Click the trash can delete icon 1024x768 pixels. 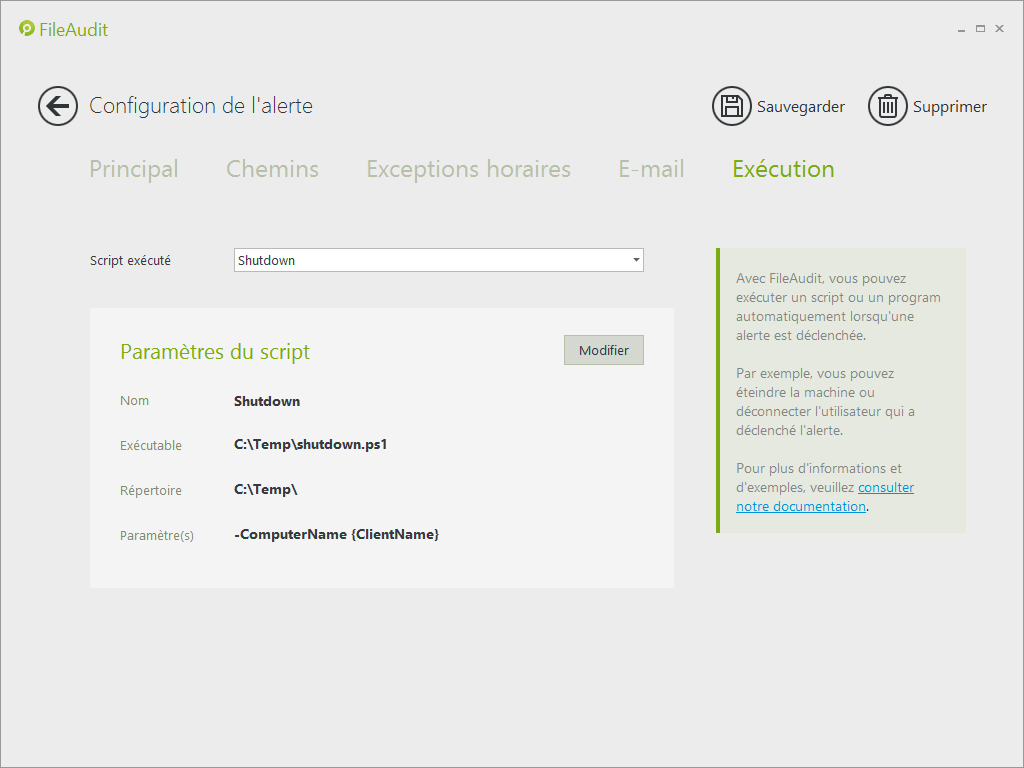coord(887,106)
